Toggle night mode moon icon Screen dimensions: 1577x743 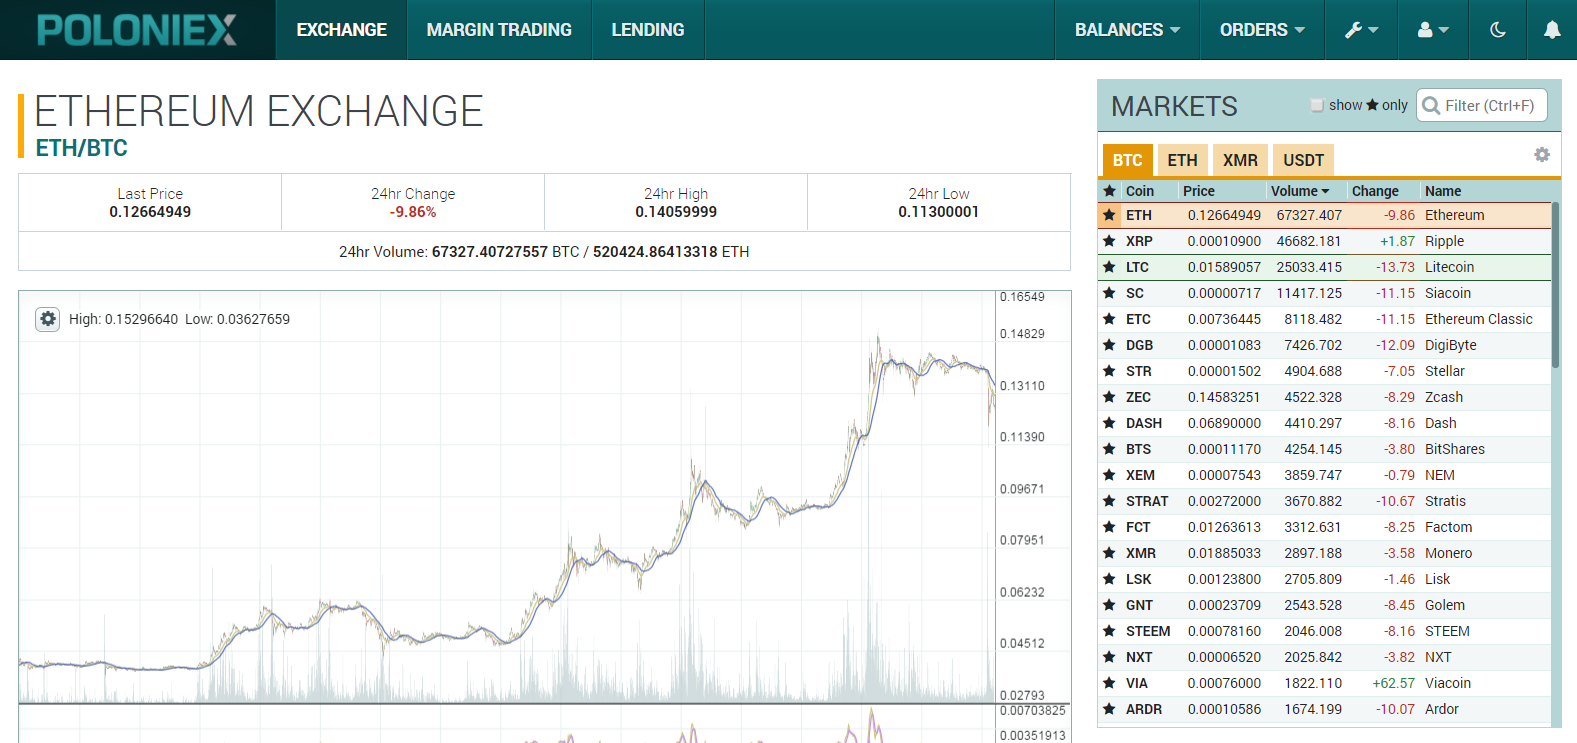pos(1497,30)
